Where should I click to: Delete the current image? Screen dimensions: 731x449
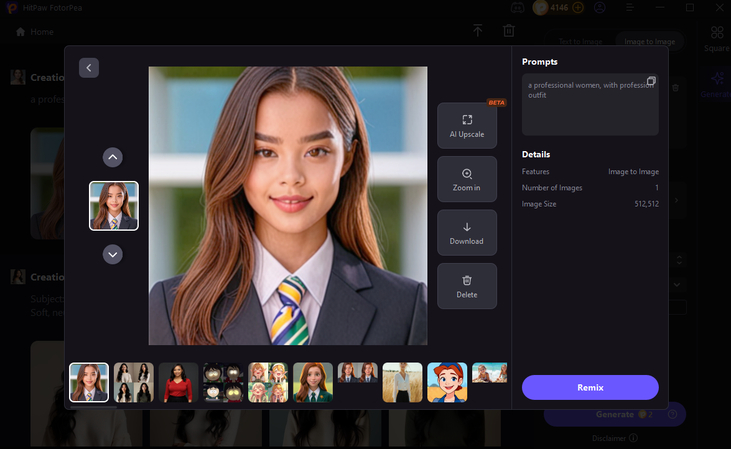[x=466, y=287]
